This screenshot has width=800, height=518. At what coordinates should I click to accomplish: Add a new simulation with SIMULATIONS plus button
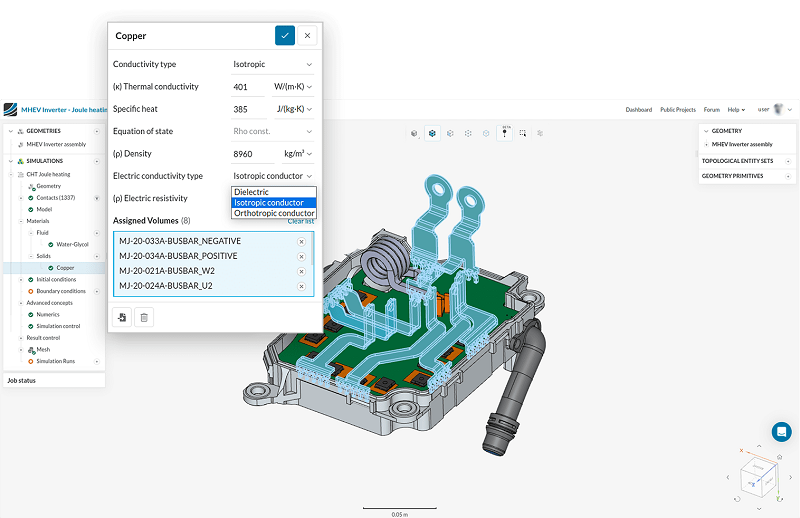coord(97,161)
